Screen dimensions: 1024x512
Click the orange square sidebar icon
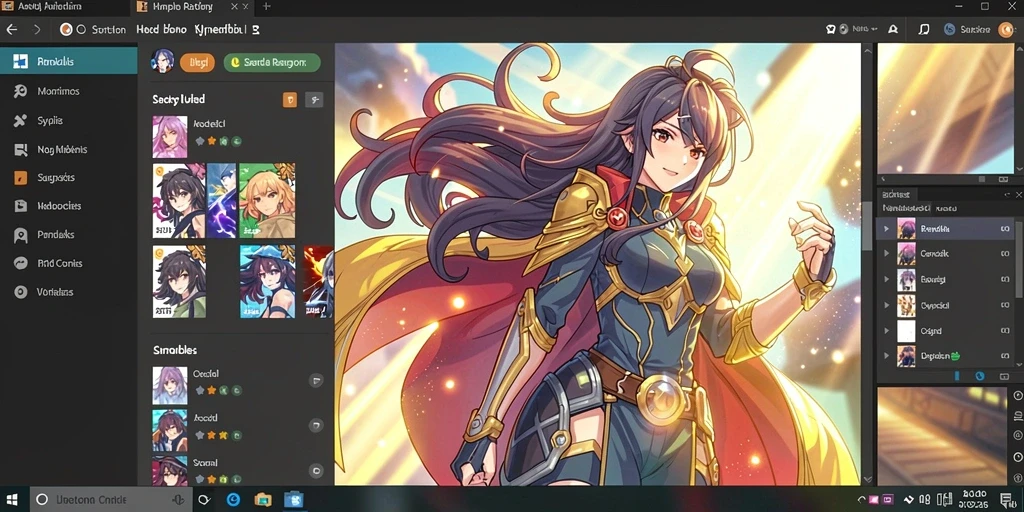pyautogui.click(x=20, y=178)
